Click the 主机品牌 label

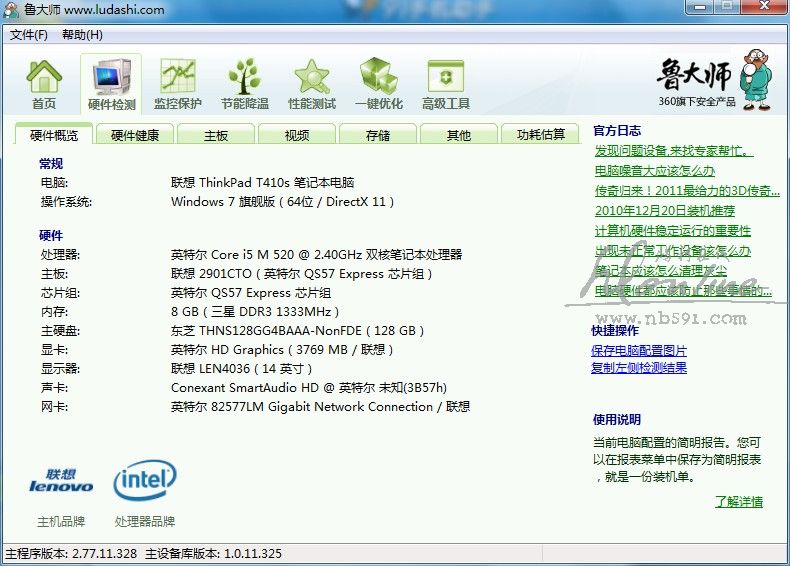[61, 522]
